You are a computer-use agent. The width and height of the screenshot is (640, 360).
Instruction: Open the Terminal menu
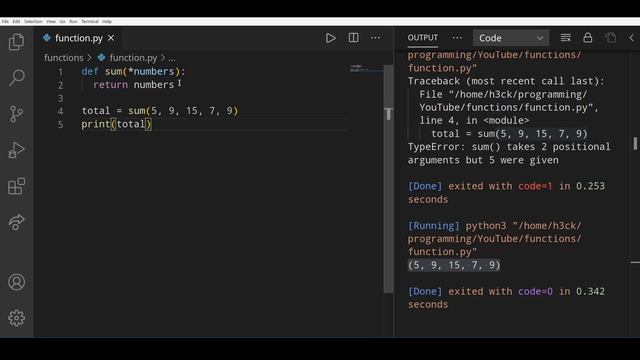tap(90, 21)
